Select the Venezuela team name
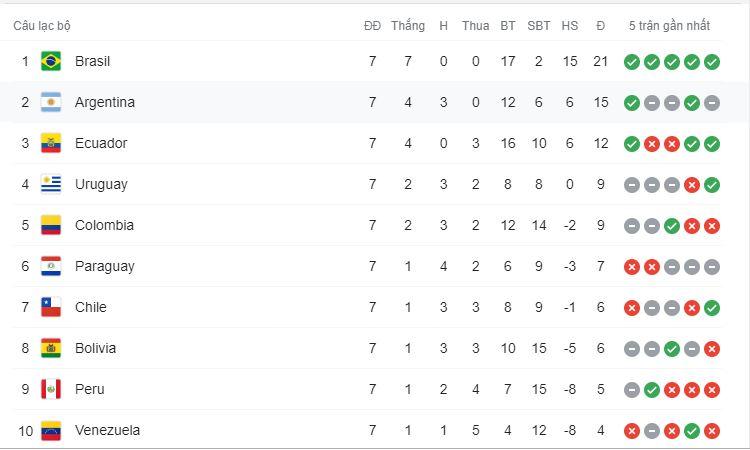The height and width of the screenshot is (450, 750). 107,430
